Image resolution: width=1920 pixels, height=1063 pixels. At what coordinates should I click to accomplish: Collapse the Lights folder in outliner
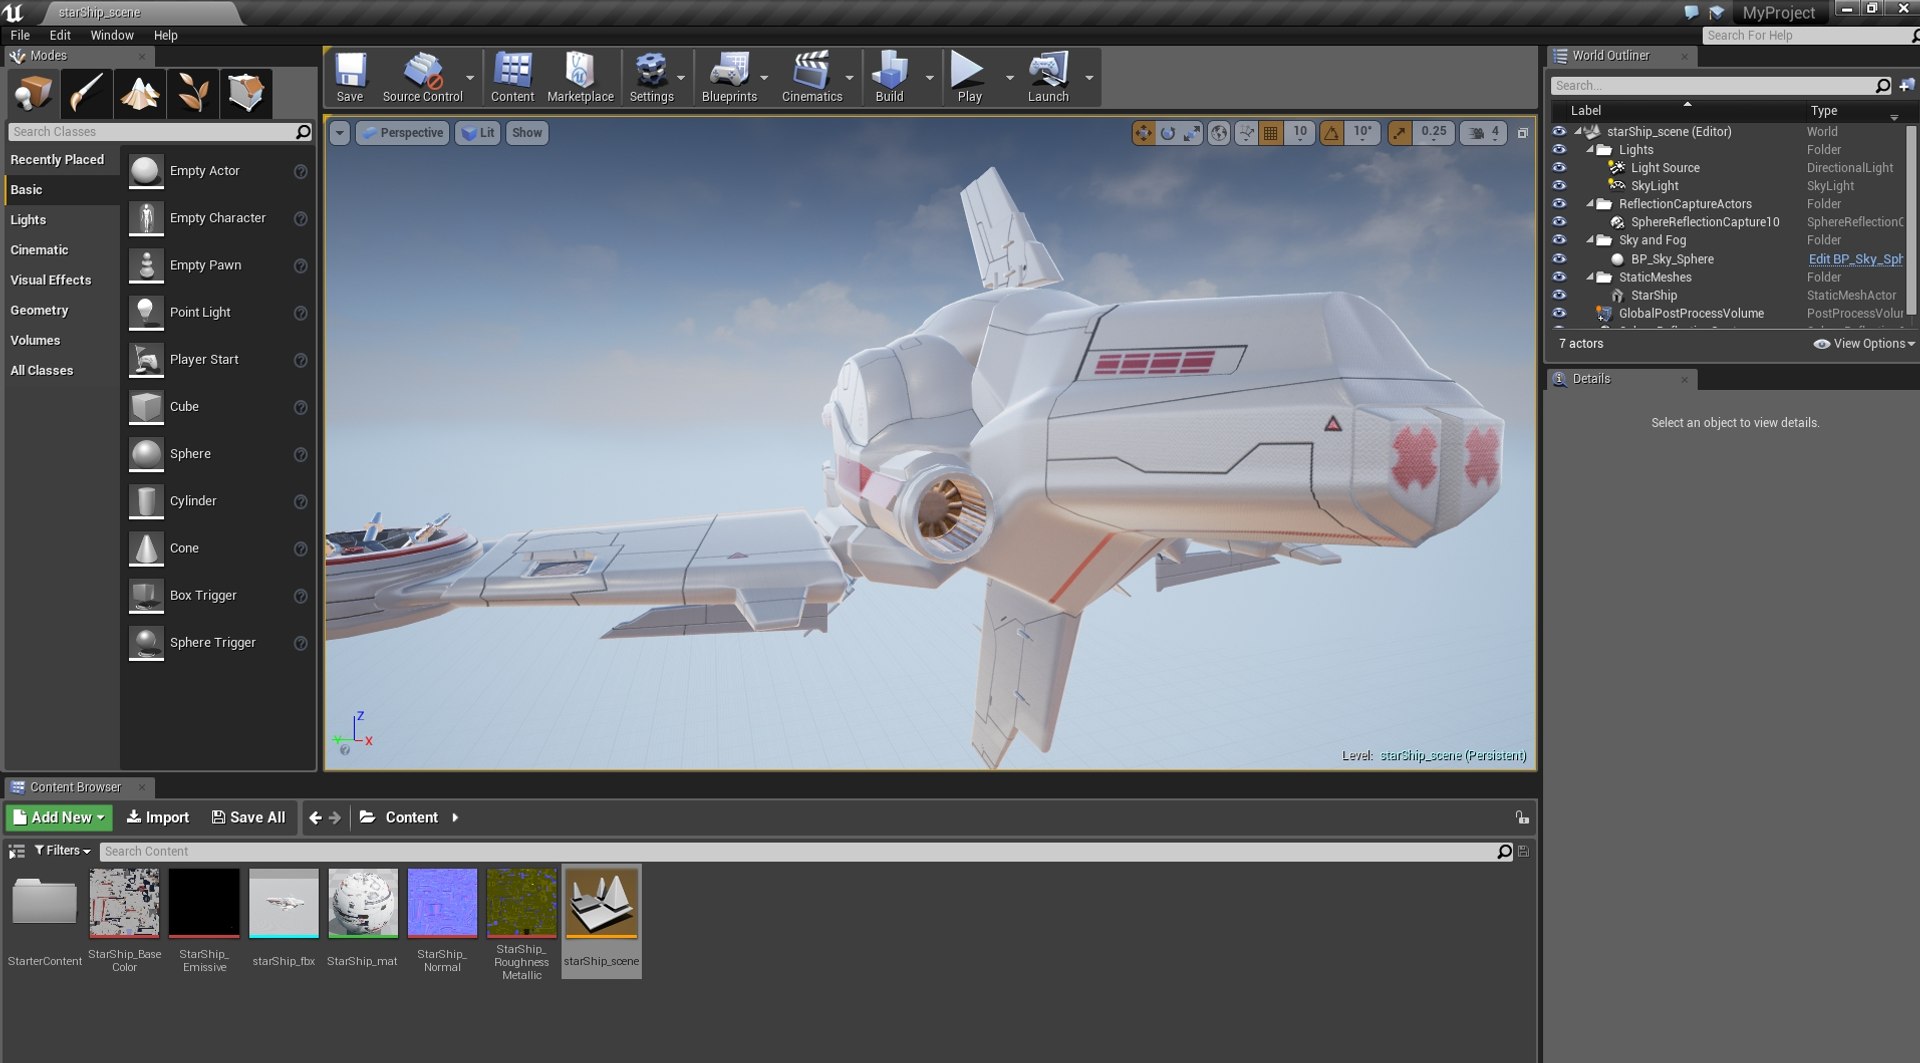(1590, 149)
